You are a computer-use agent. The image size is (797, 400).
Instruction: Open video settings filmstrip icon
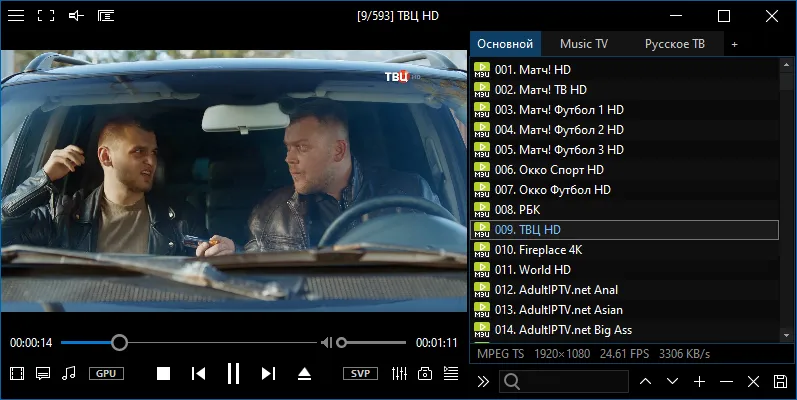click(x=17, y=374)
